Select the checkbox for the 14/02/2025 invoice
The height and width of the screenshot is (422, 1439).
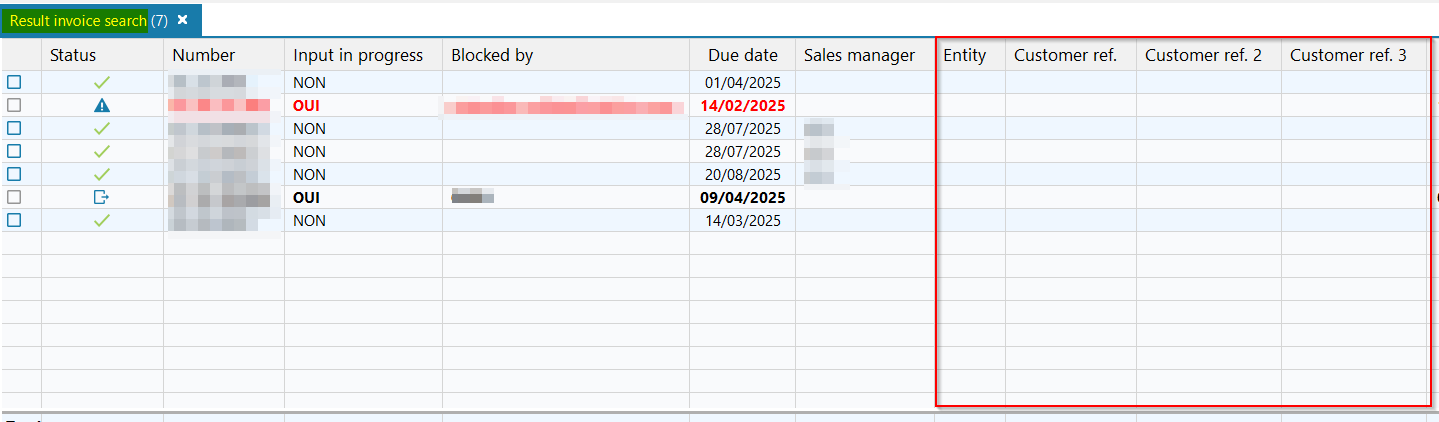14,105
